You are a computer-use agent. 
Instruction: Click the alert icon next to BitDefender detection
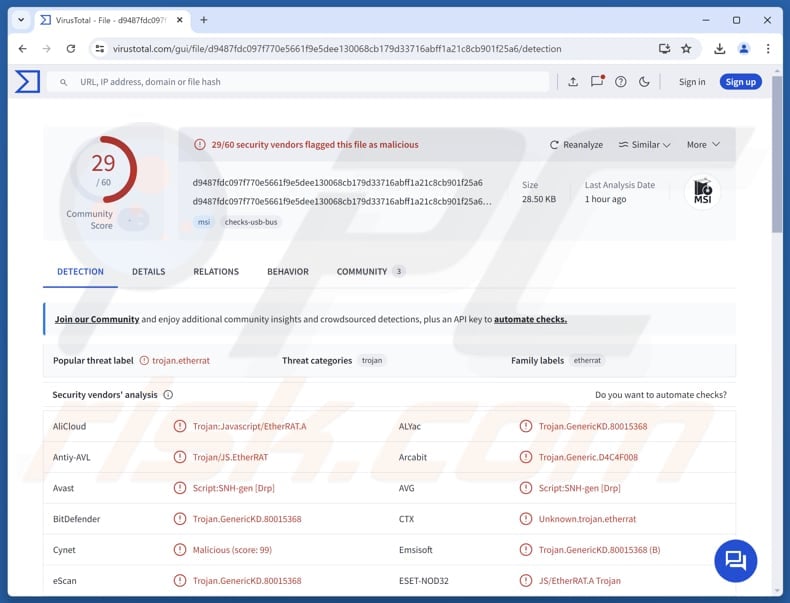pyautogui.click(x=179, y=519)
